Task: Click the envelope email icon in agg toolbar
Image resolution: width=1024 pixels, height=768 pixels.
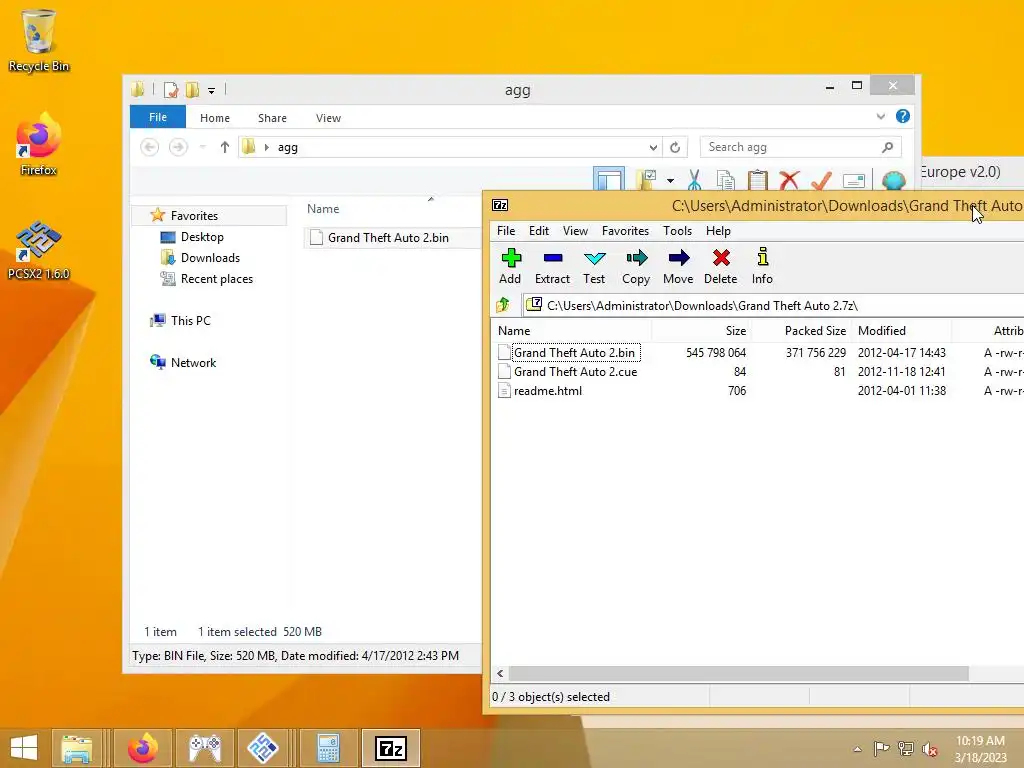Action: coord(854,180)
